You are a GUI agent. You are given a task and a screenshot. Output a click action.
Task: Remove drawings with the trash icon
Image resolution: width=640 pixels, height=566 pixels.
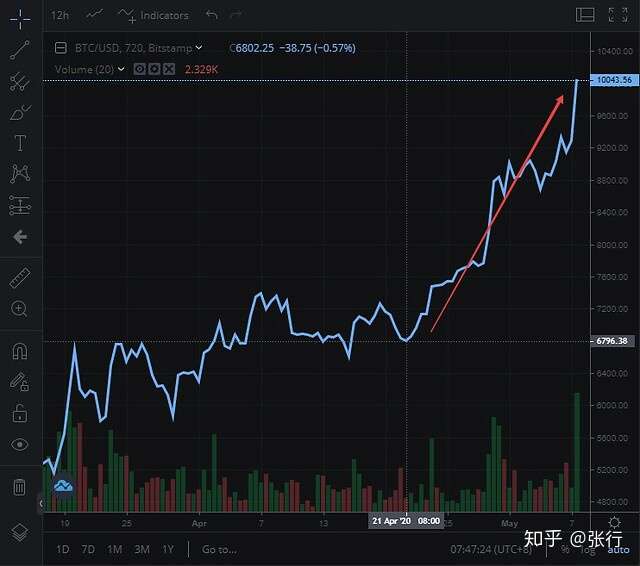20,487
